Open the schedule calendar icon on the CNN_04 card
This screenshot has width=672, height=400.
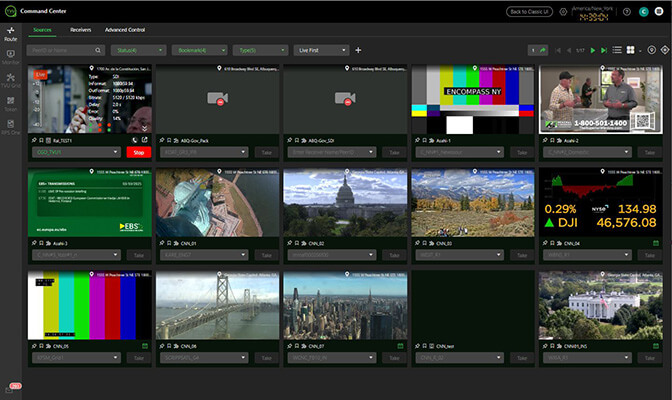656,243
